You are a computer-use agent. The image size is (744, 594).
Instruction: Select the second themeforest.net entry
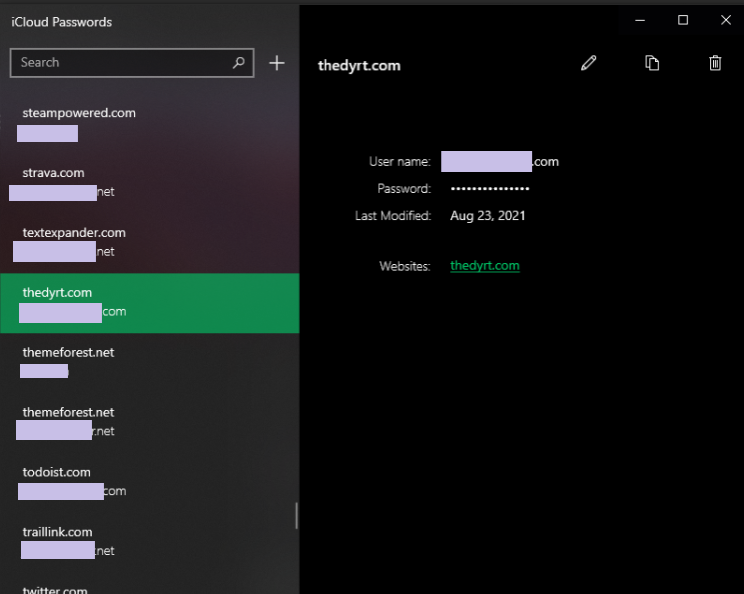tap(149, 422)
